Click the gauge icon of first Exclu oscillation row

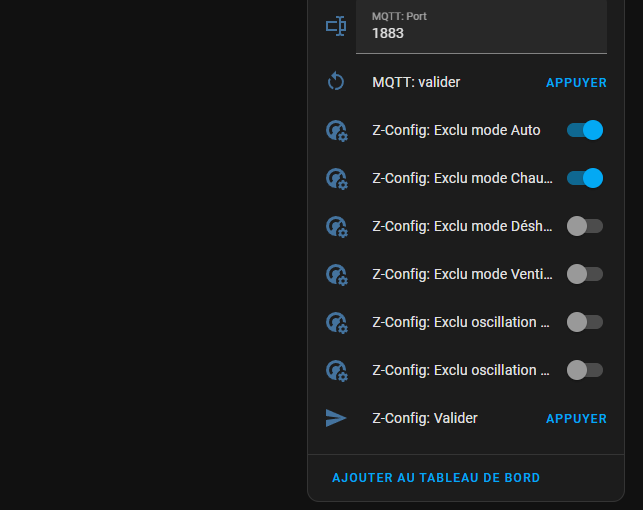pyautogui.click(x=337, y=323)
